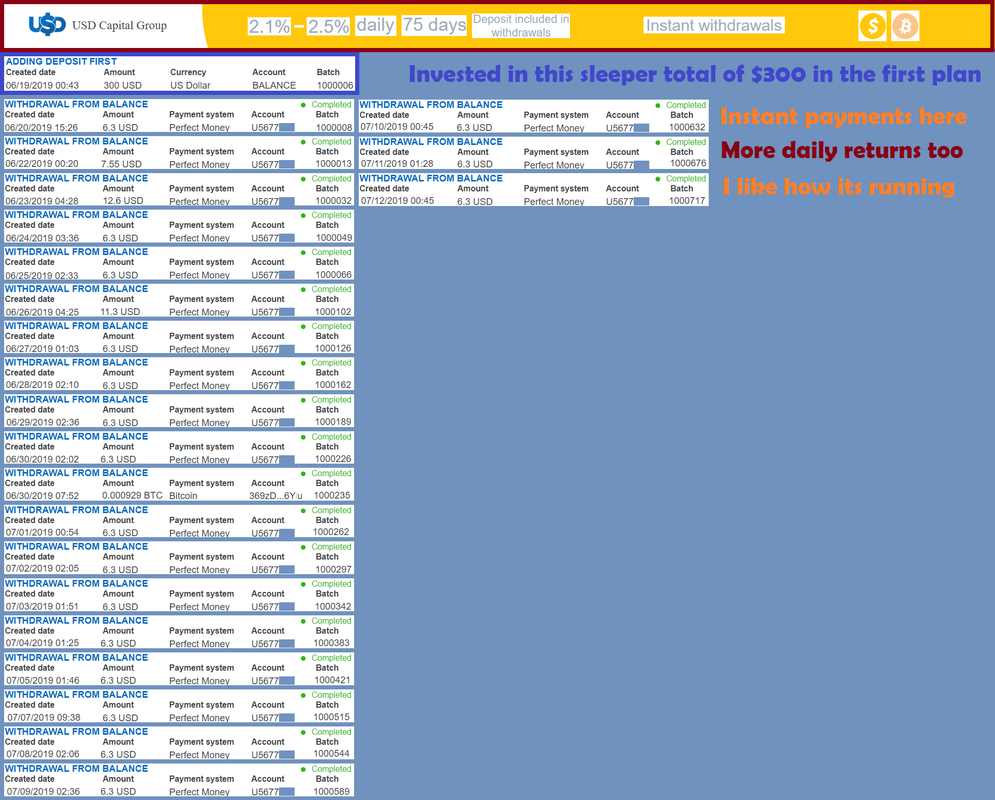Screen dimensions: 995x800
Task: Click batch number 1000126
Action: coord(333,348)
